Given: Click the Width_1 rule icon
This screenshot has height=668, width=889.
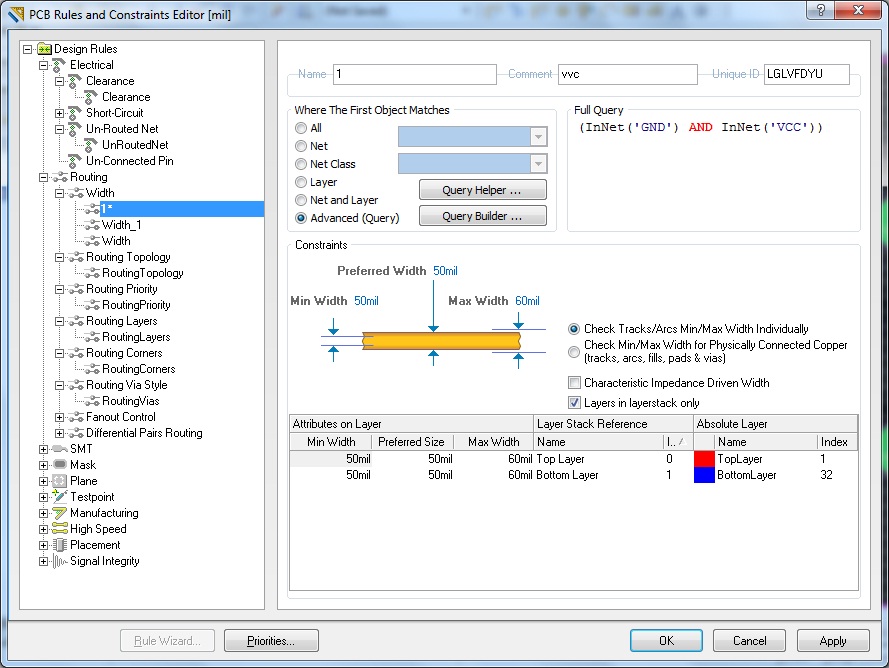Looking at the screenshot, I should tap(92, 225).
